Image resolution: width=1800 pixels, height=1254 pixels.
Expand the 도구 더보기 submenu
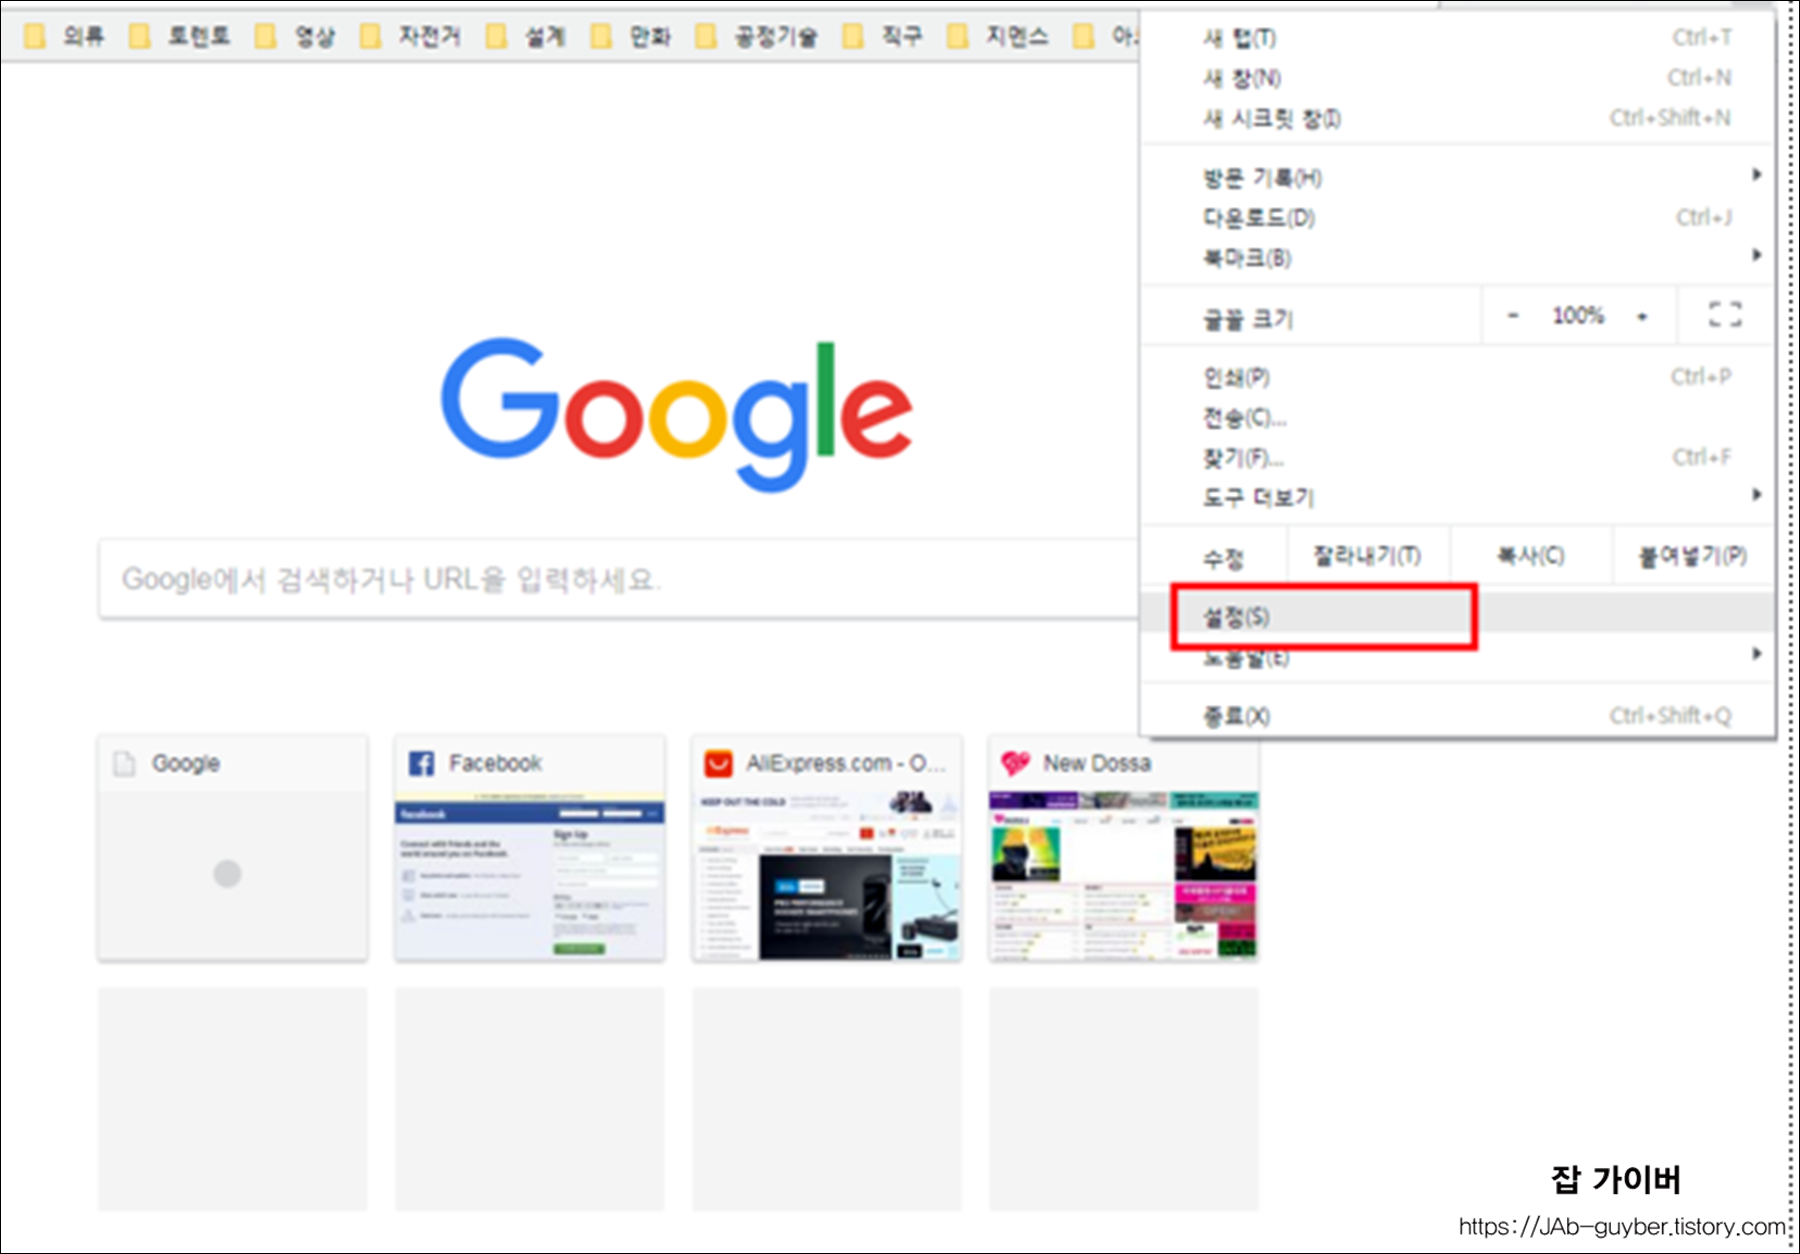[1457, 497]
